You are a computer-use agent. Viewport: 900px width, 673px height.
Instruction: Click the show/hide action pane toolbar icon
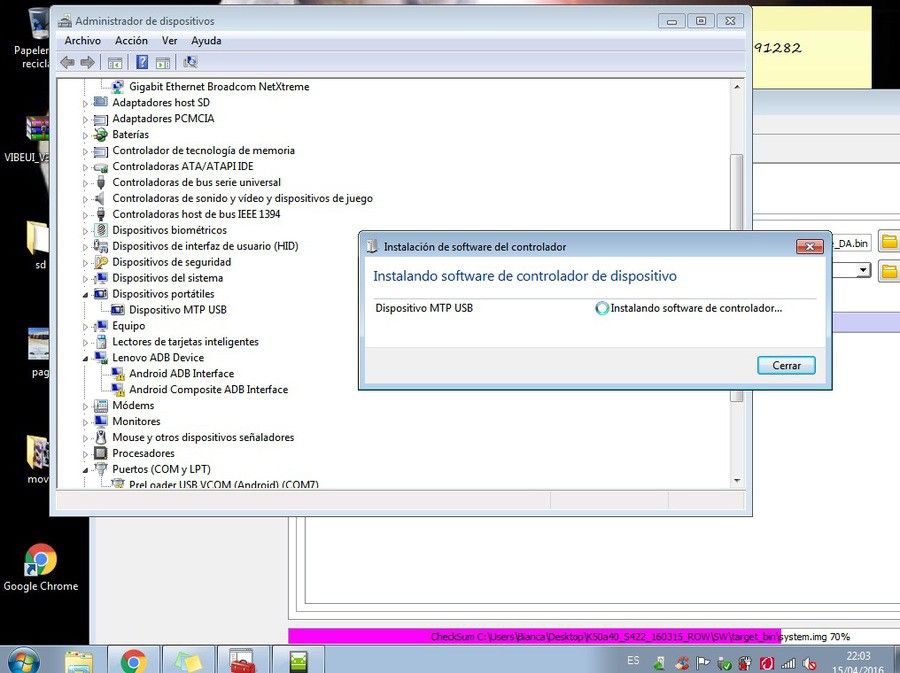pos(163,63)
